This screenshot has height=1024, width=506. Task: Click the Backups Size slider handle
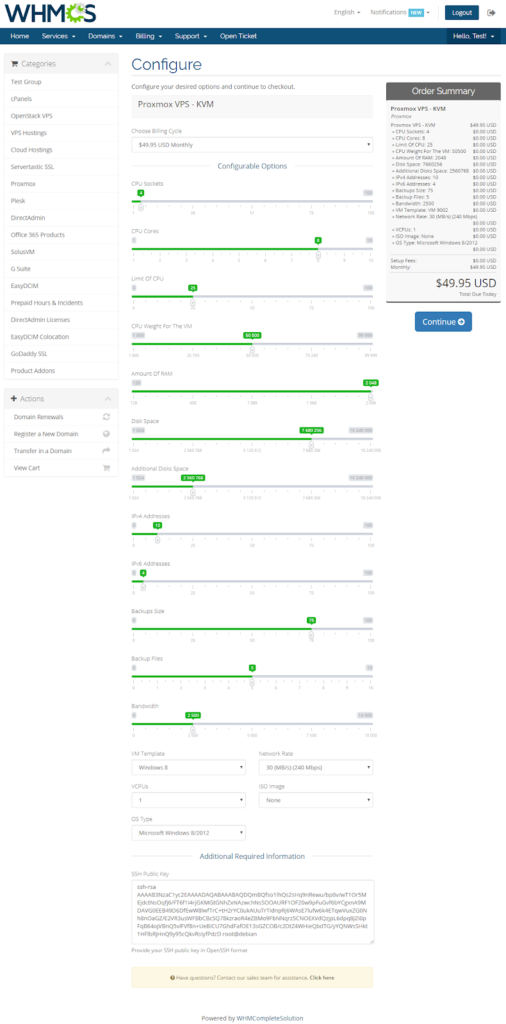click(311, 635)
